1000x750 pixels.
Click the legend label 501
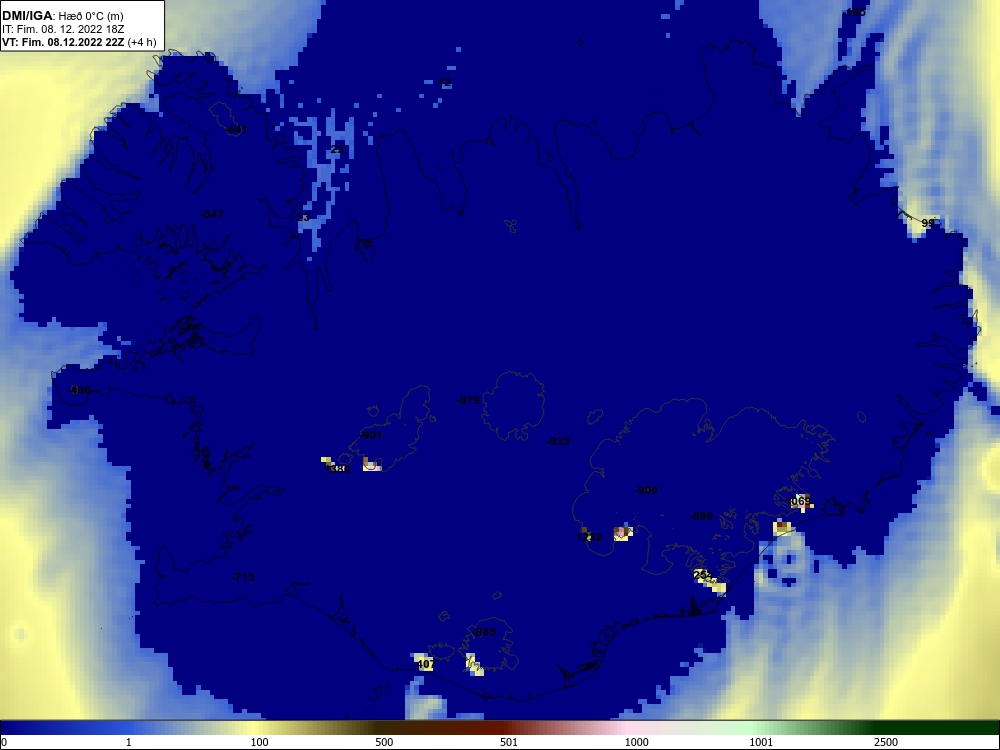click(509, 742)
